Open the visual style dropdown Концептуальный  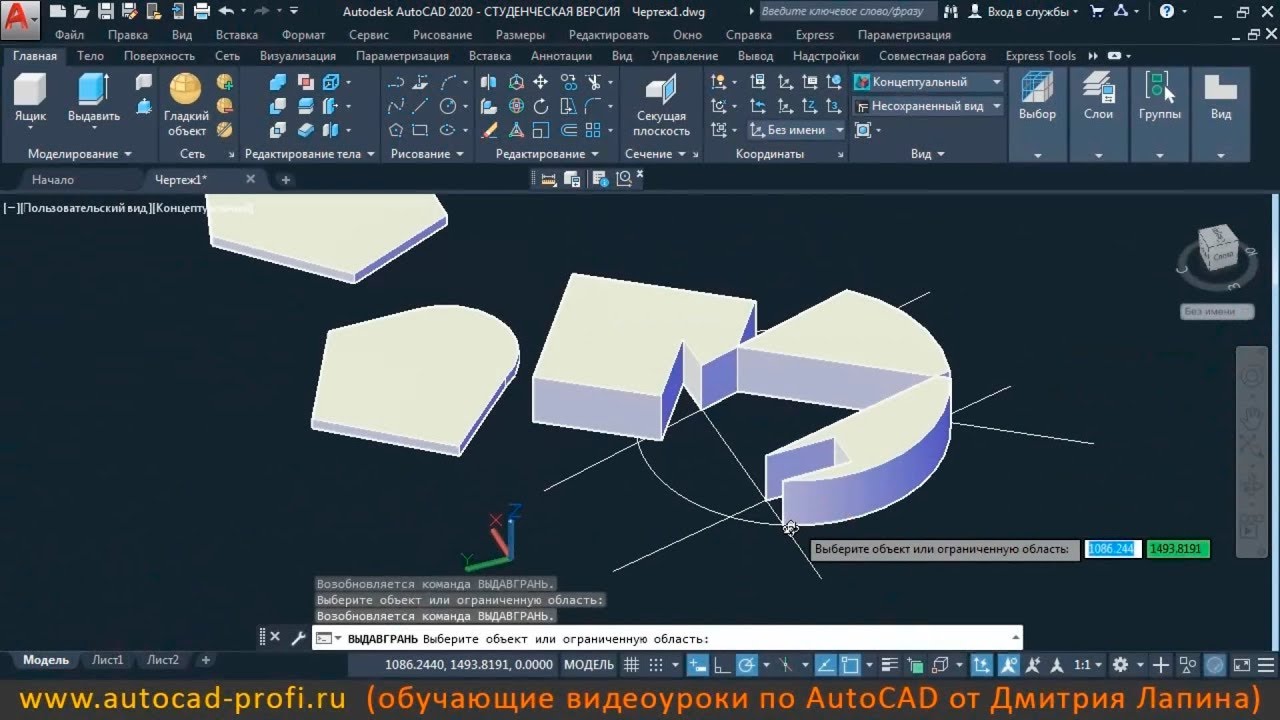tap(928, 82)
